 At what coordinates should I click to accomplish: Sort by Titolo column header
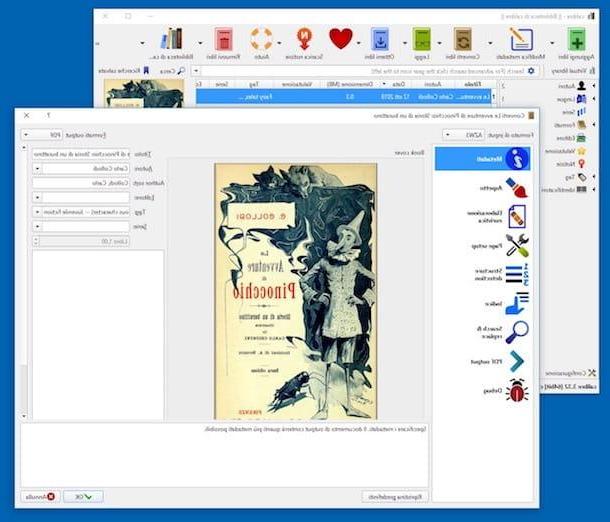click(x=472, y=84)
